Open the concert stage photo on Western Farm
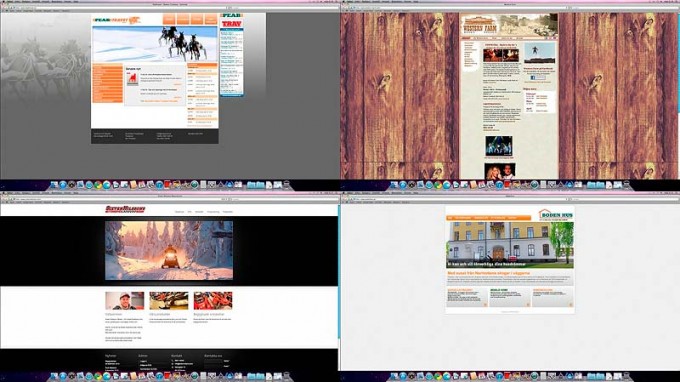This screenshot has width=680, height=382. coord(499,146)
